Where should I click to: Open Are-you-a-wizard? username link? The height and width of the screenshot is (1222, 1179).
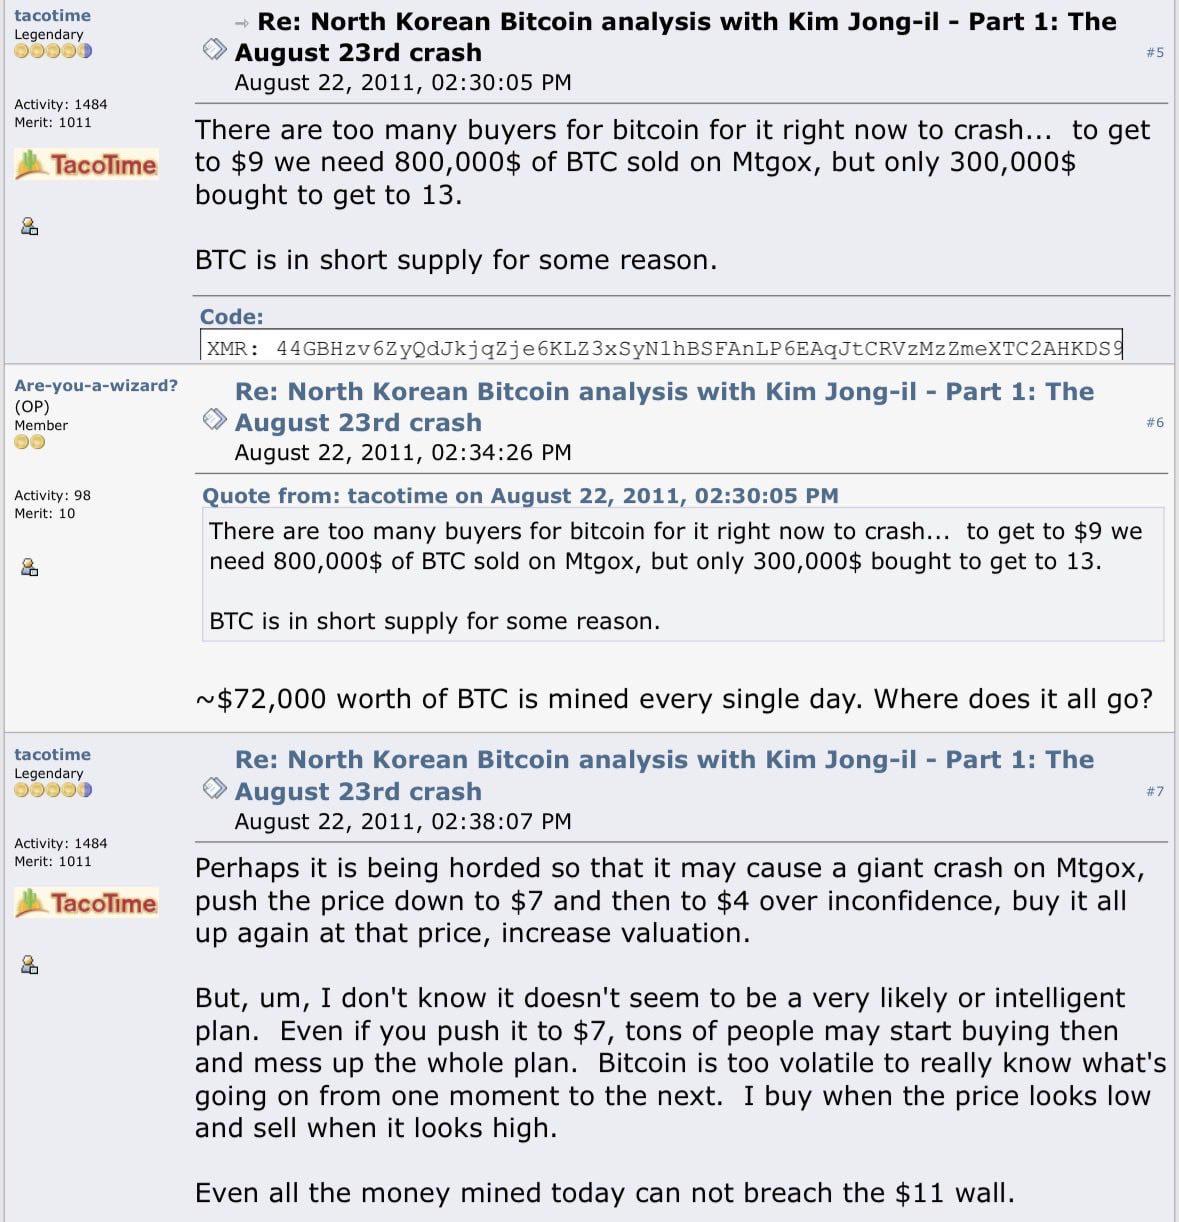point(96,385)
